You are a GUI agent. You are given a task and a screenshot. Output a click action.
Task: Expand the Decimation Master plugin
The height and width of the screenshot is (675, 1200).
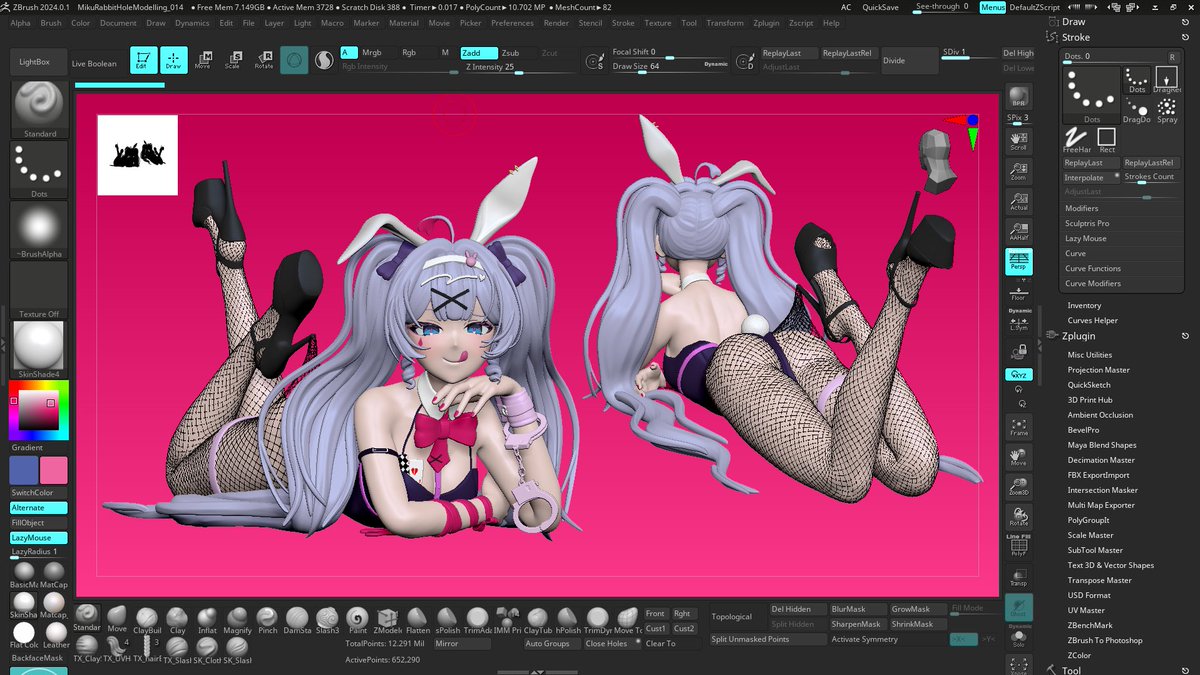click(1101, 460)
